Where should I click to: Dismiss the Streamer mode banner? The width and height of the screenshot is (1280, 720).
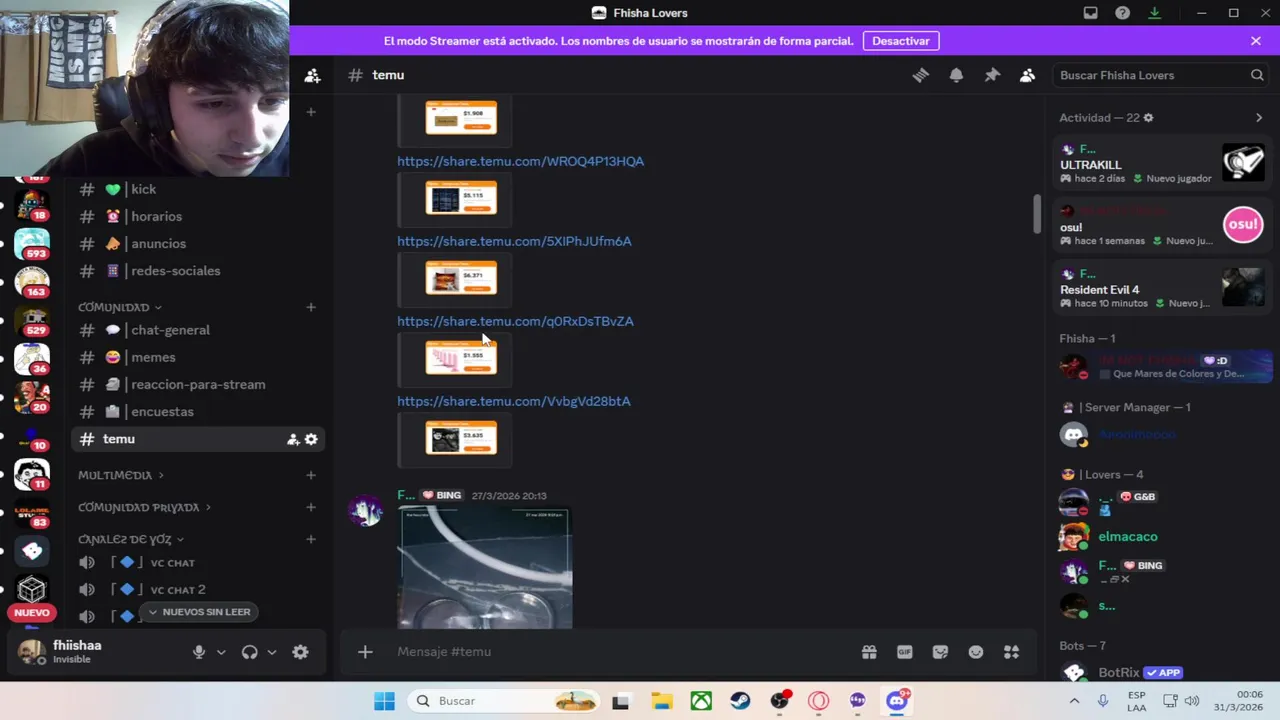[x=1256, y=41]
